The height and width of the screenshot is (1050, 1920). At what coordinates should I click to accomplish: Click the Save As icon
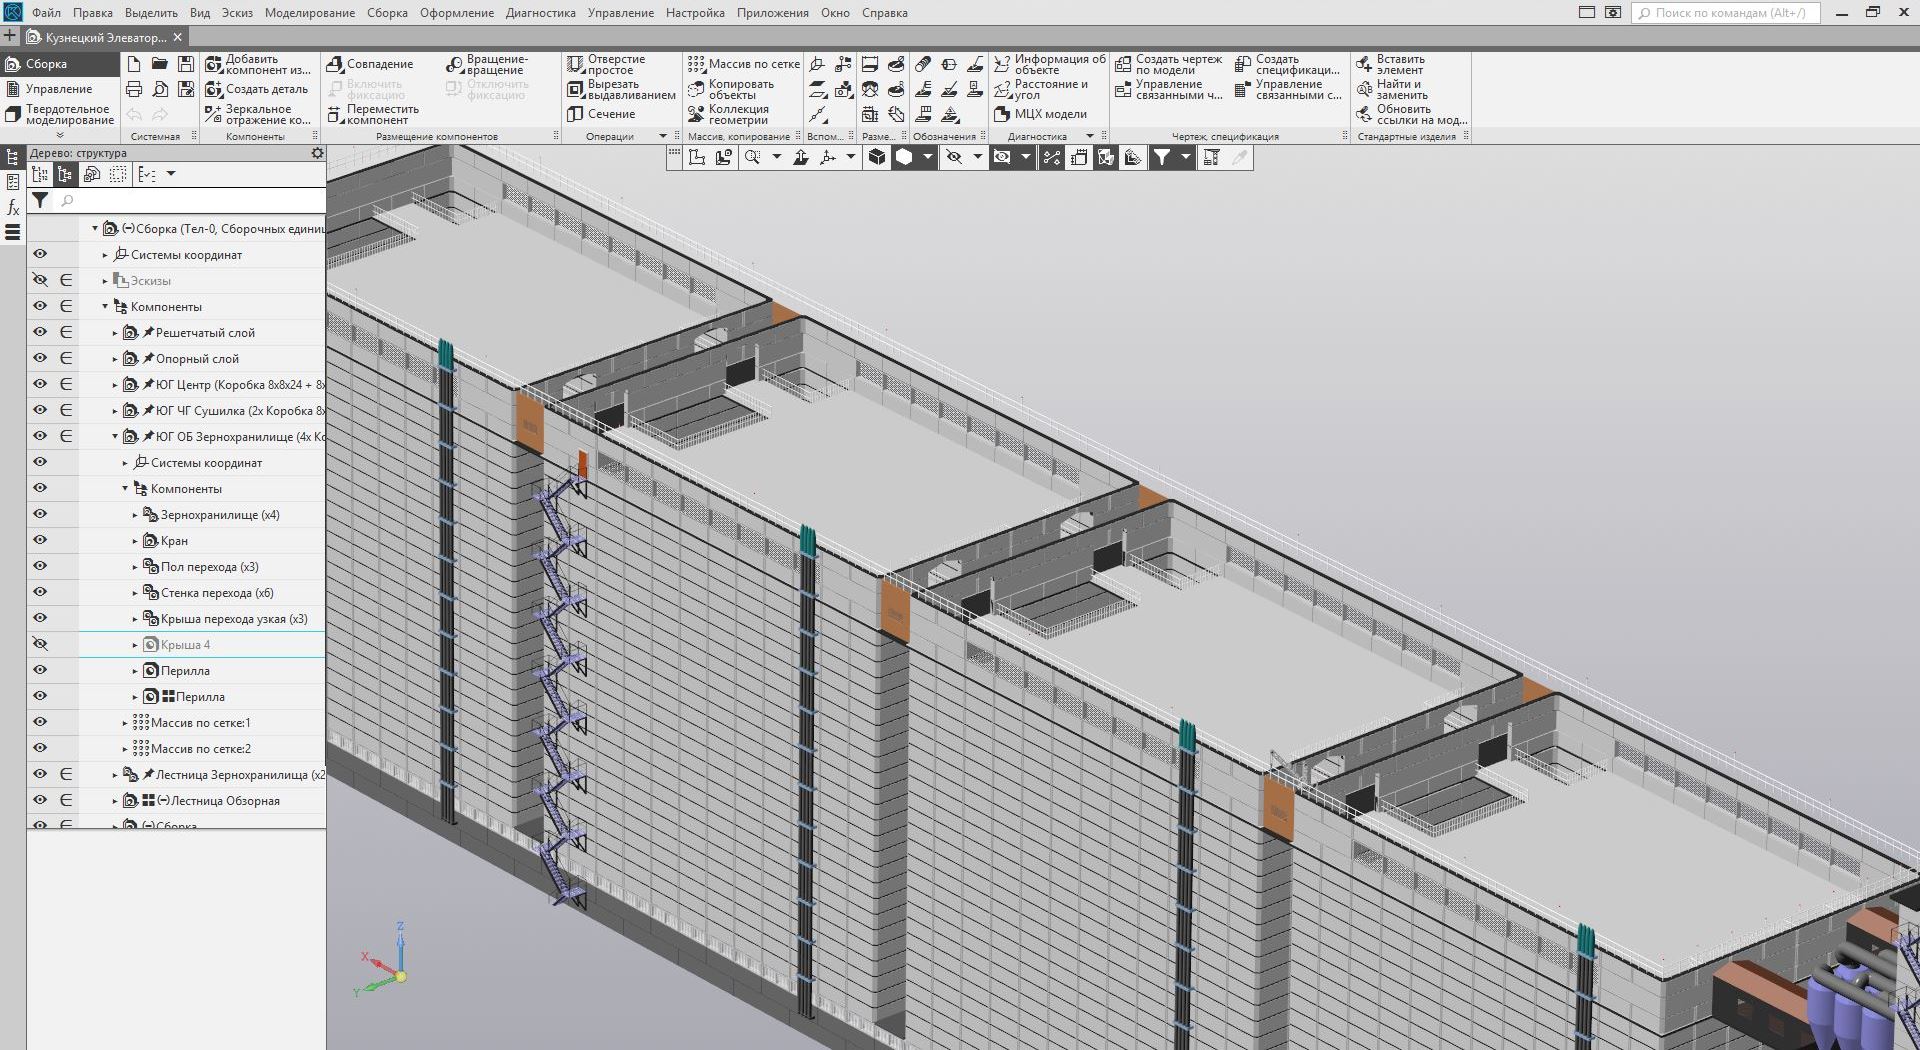coord(186,89)
